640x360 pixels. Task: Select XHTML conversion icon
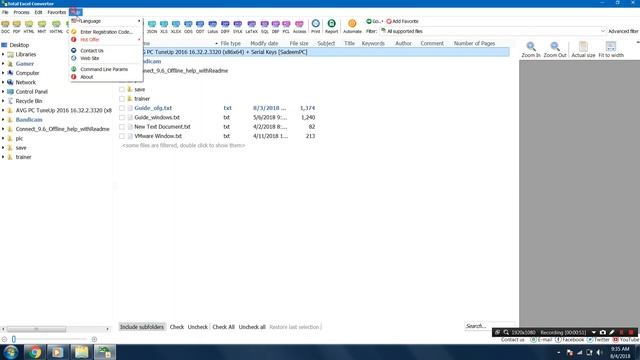(x=56, y=26)
